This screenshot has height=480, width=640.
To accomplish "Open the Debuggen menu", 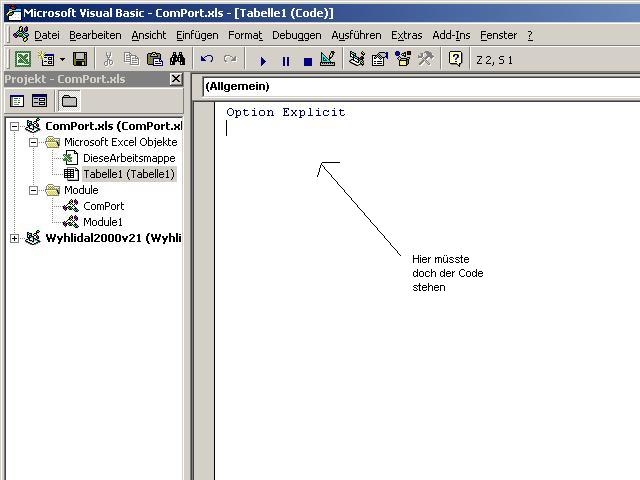I will pos(297,36).
